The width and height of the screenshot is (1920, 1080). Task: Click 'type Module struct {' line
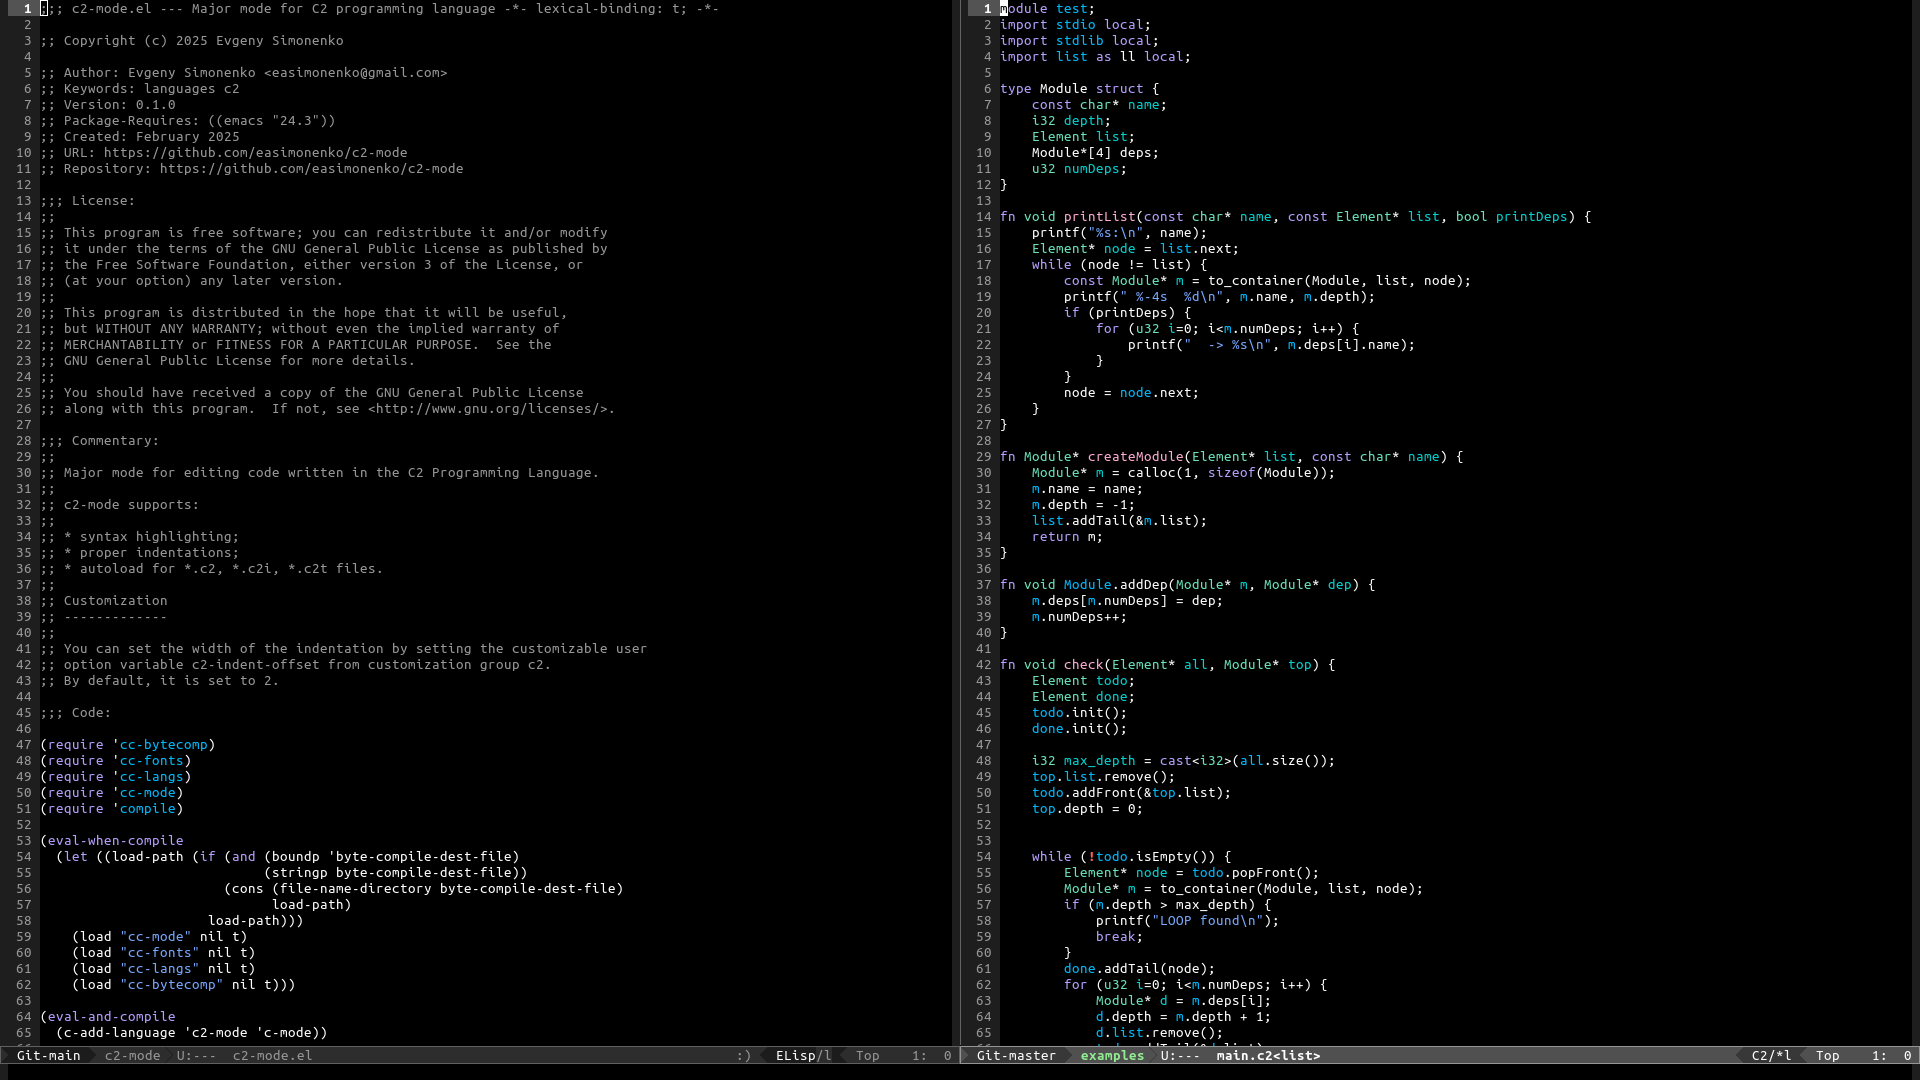(1080, 89)
